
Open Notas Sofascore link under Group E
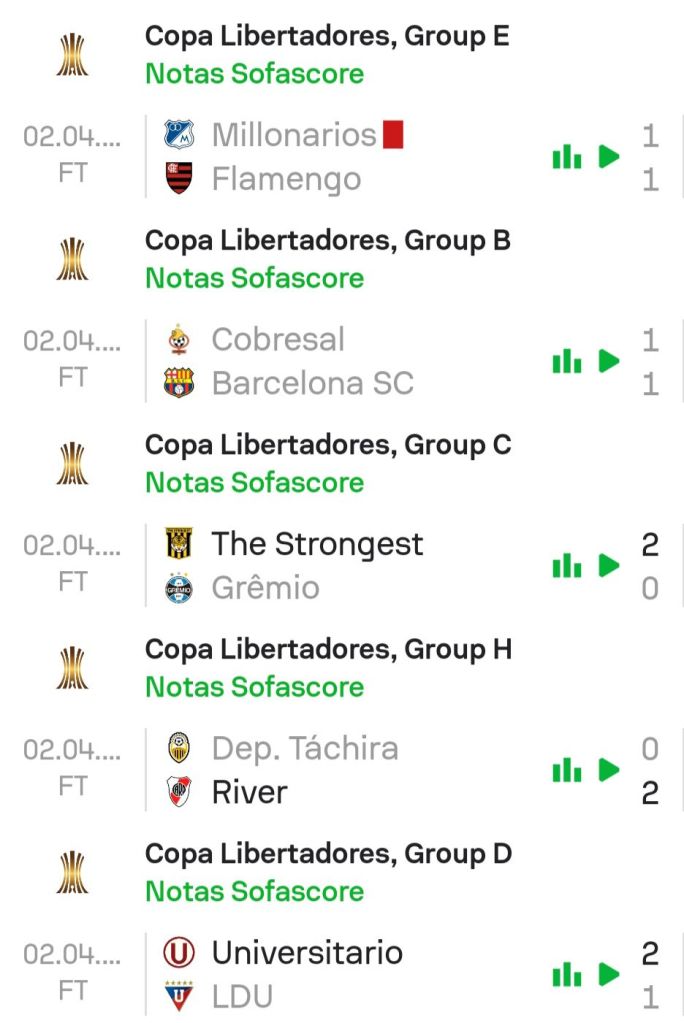255,73
